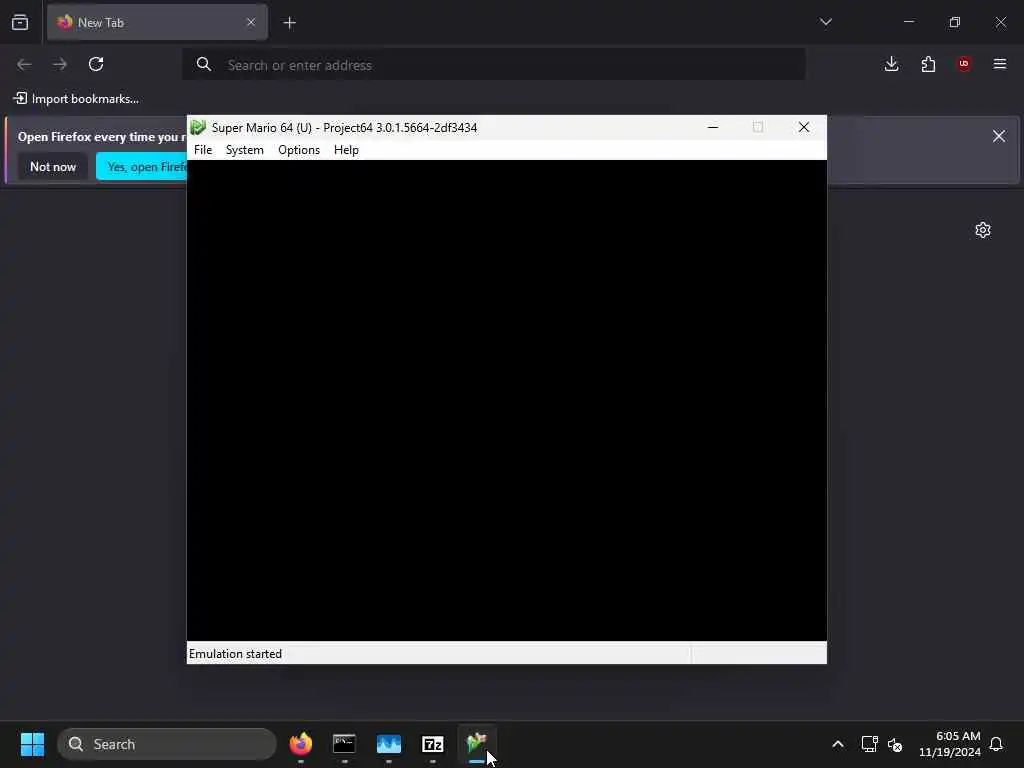The image size is (1024, 768).
Task: Open the Firefox extensions puzzle icon
Action: [928, 64]
